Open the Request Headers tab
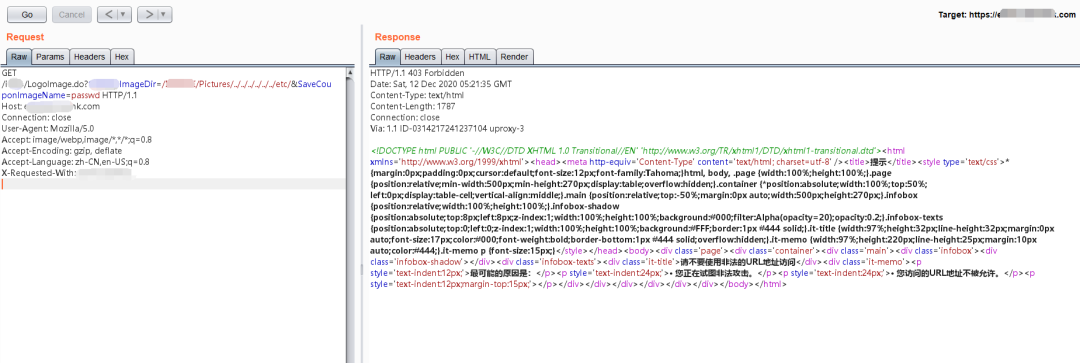 [x=90, y=57]
